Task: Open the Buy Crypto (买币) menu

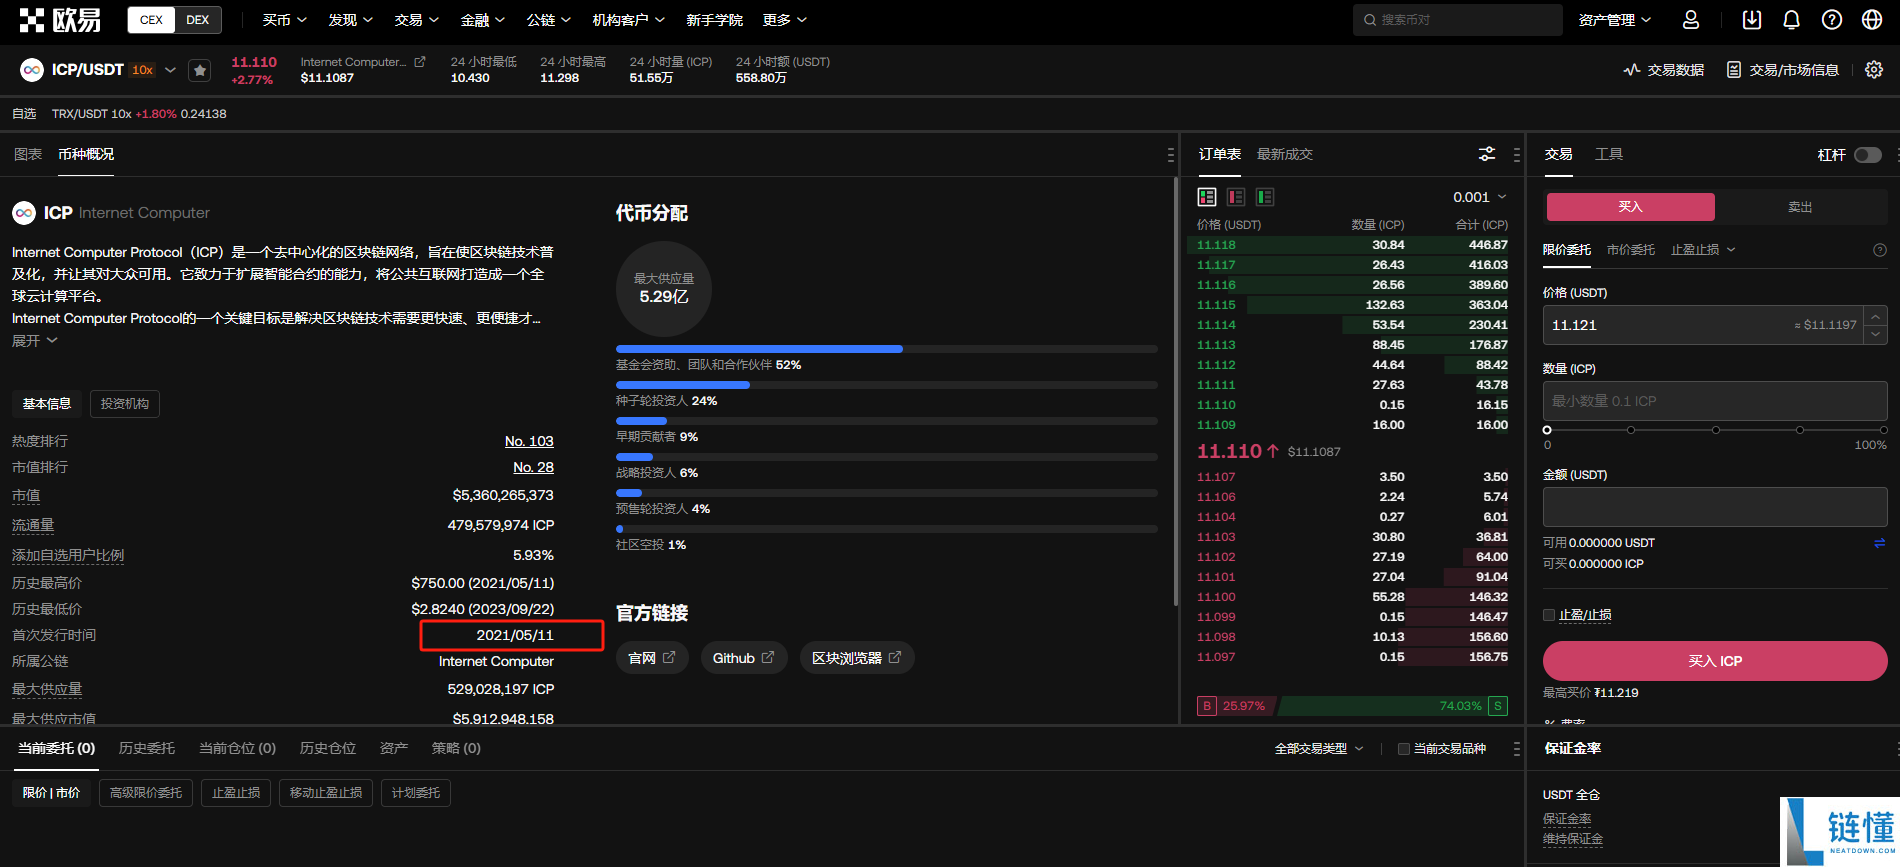Action: click(285, 20)
